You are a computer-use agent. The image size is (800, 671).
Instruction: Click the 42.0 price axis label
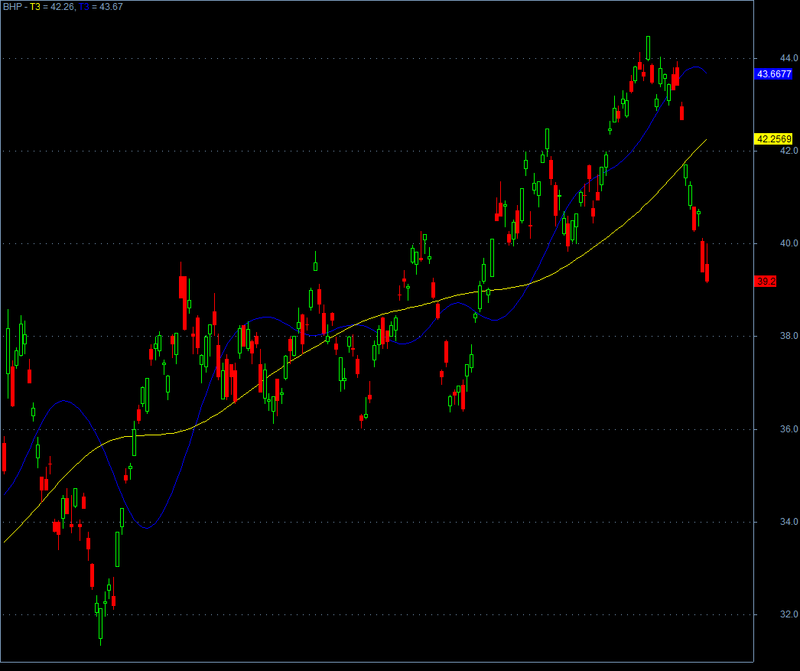click(x=789, y=151)
